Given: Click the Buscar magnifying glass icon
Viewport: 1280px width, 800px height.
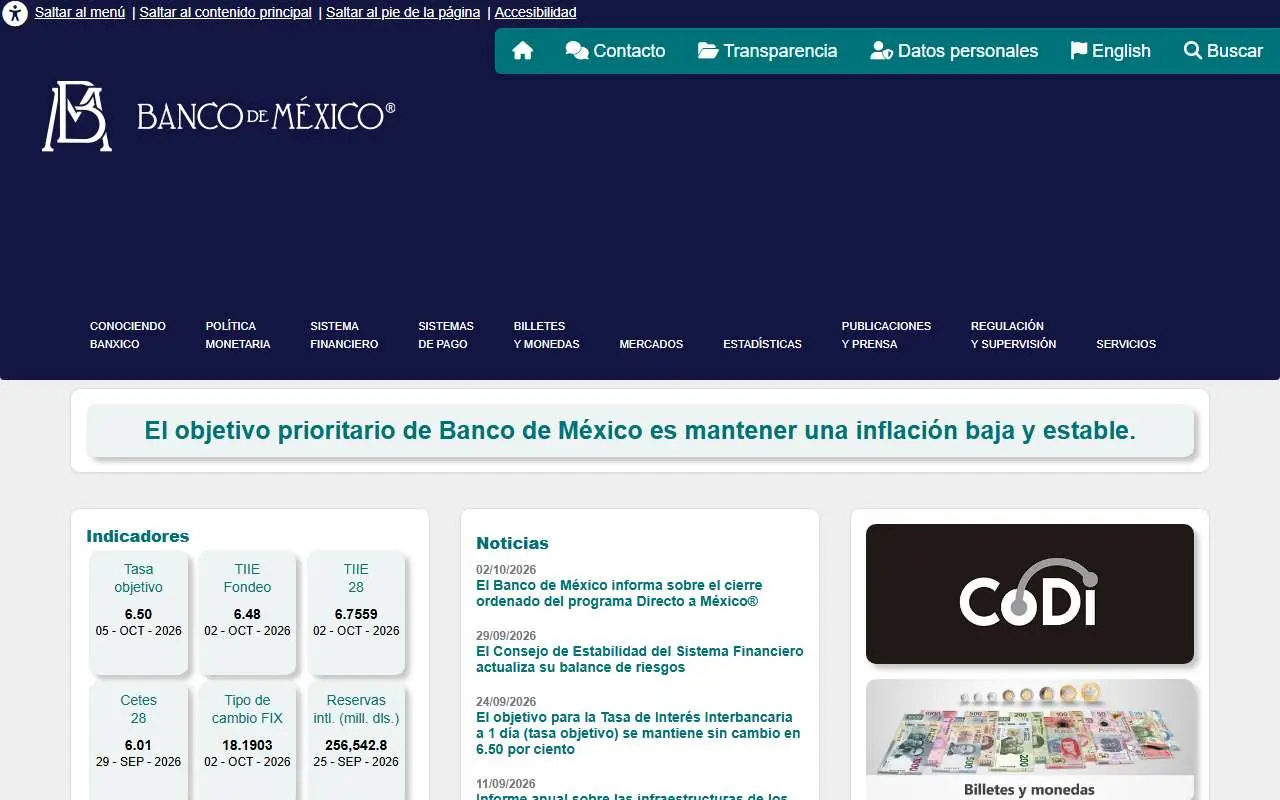Looking at the screenshot, I should [x=1193, y=51].
